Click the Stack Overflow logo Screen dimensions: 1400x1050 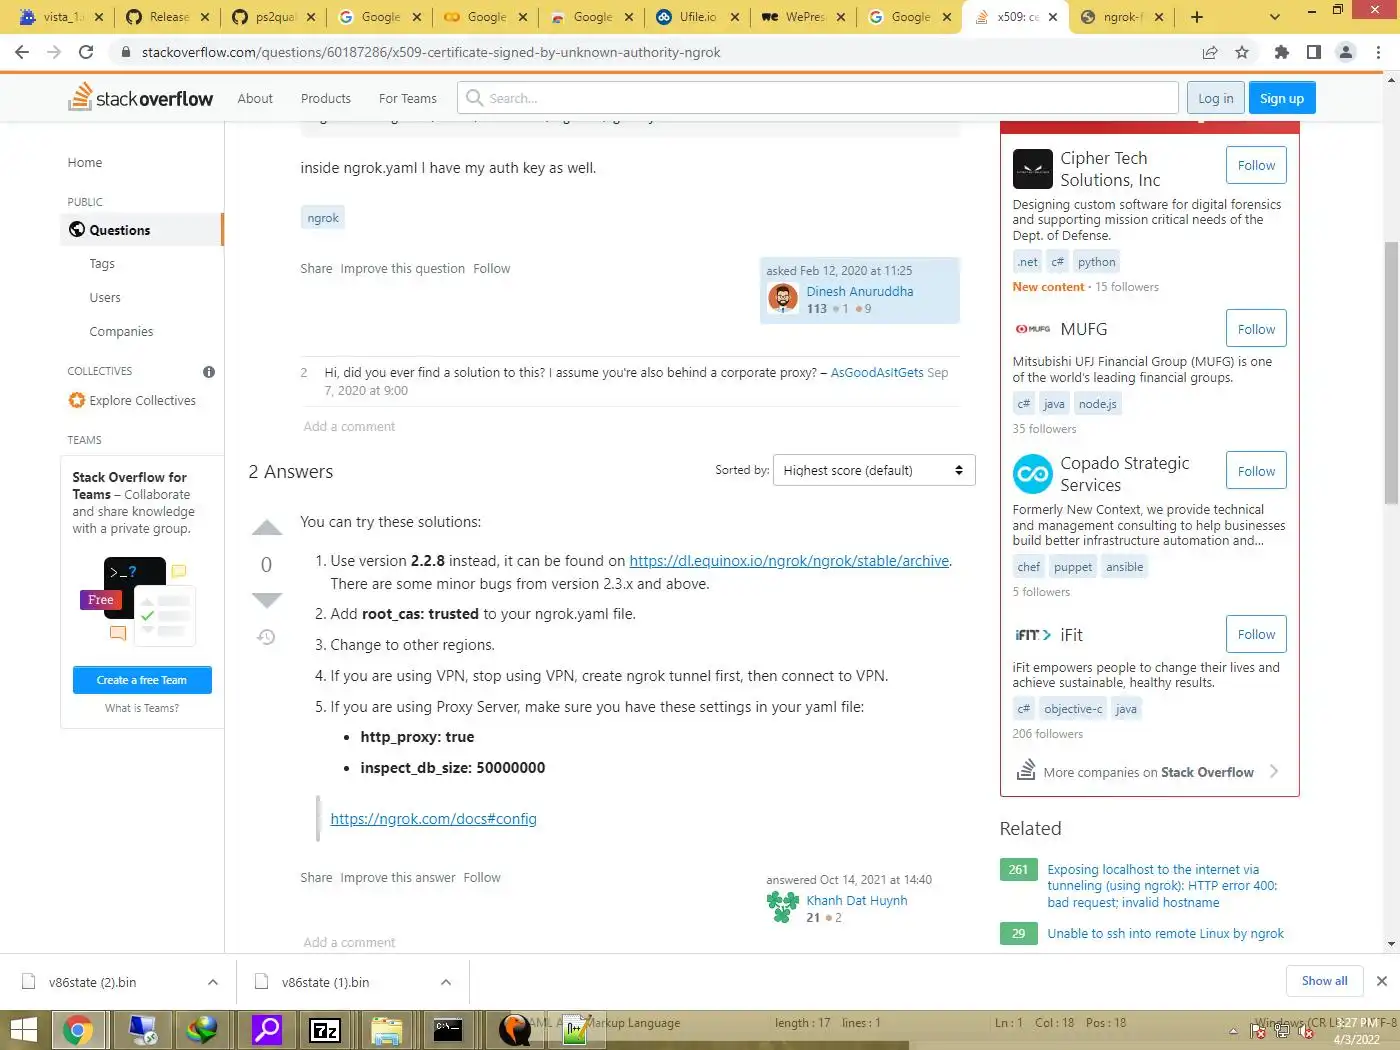point(140,98)
